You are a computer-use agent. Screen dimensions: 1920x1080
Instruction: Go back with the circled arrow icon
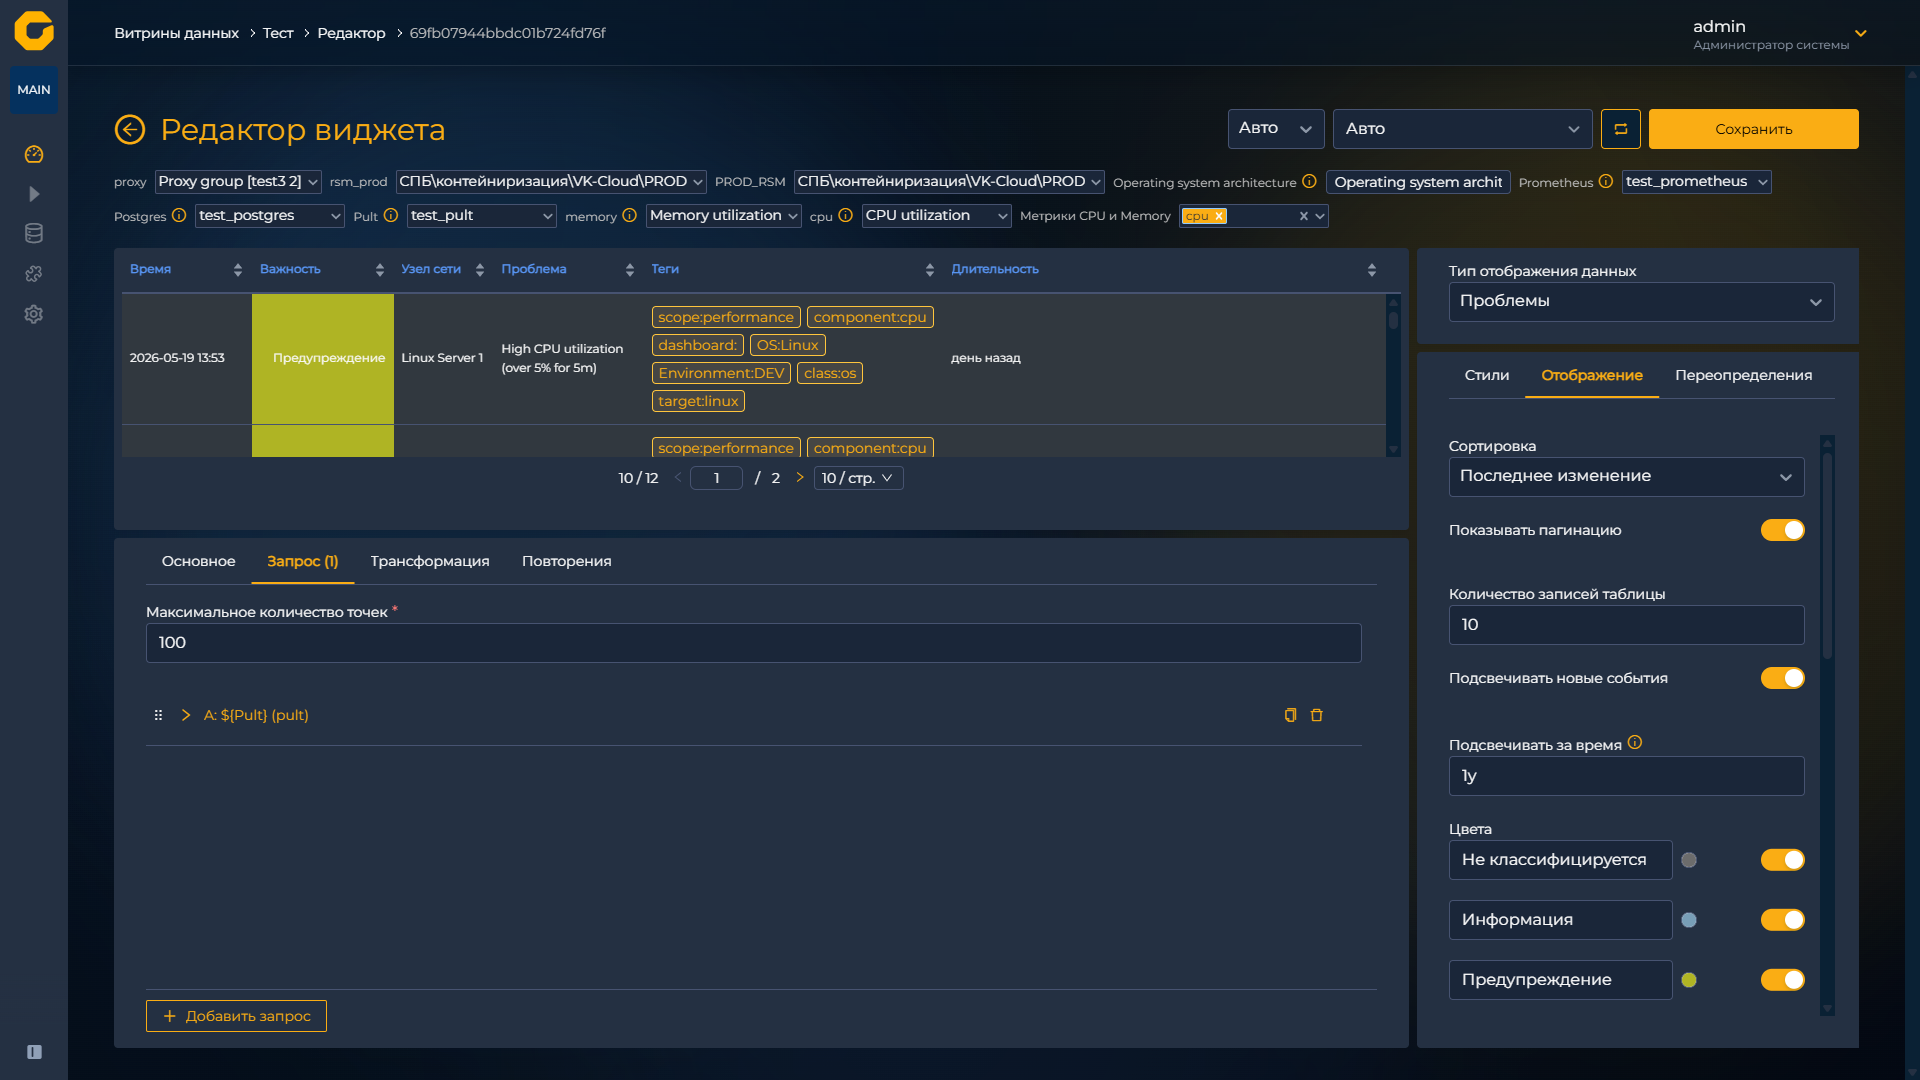coord(130,129)
